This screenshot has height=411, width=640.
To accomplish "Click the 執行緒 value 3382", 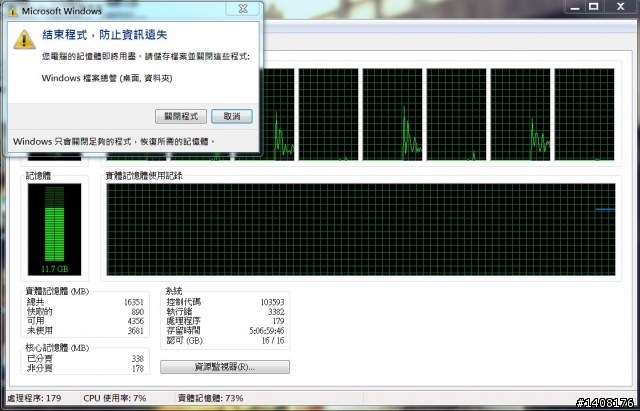I will (x=276, y=312).
